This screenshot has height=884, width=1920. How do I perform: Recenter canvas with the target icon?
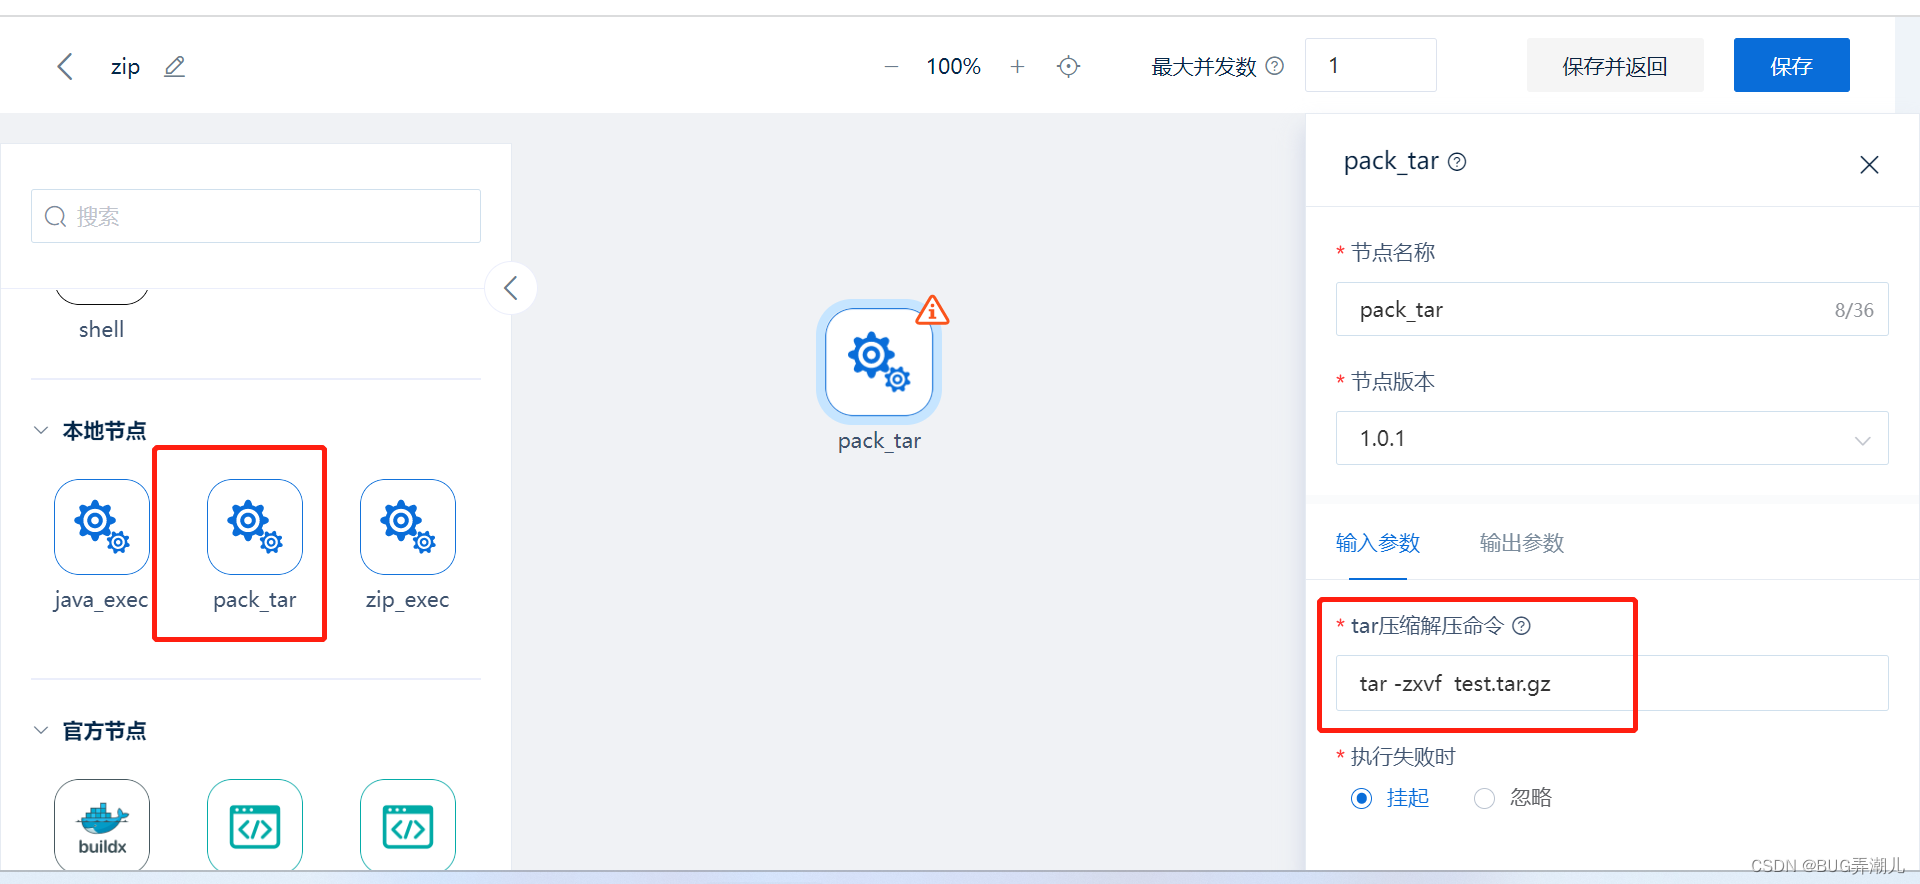coord(1069,67)
